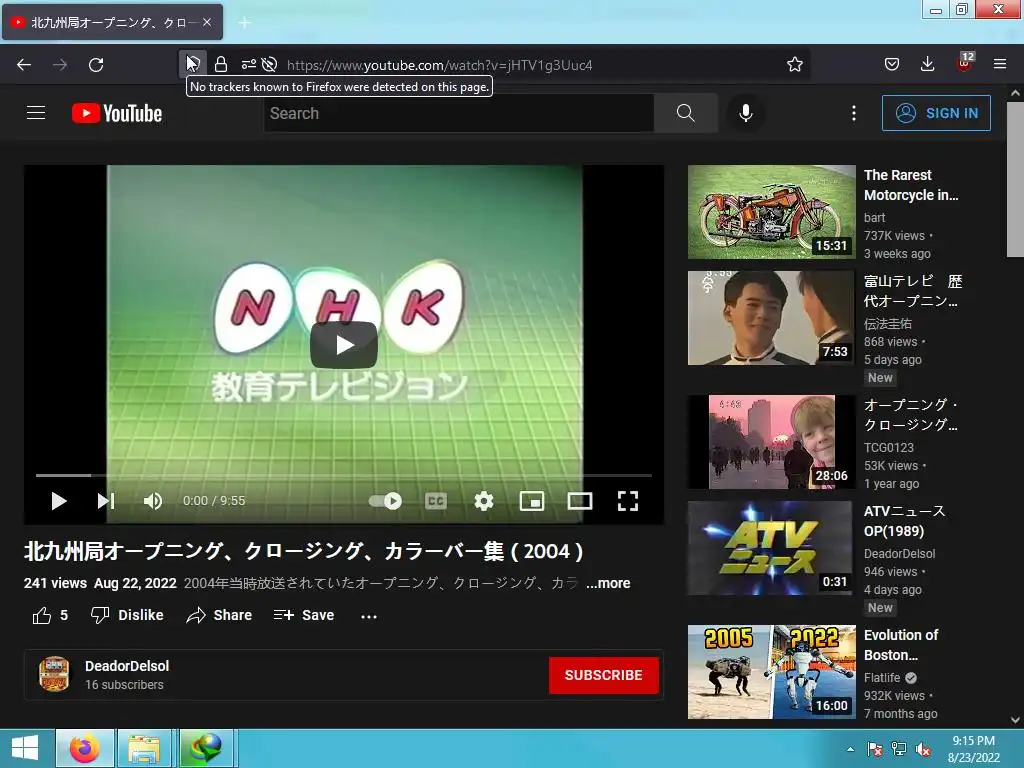1024x768 pixels.
Task: Click the video title 北九州局オープニング heading
Action: tap(303, 551)
